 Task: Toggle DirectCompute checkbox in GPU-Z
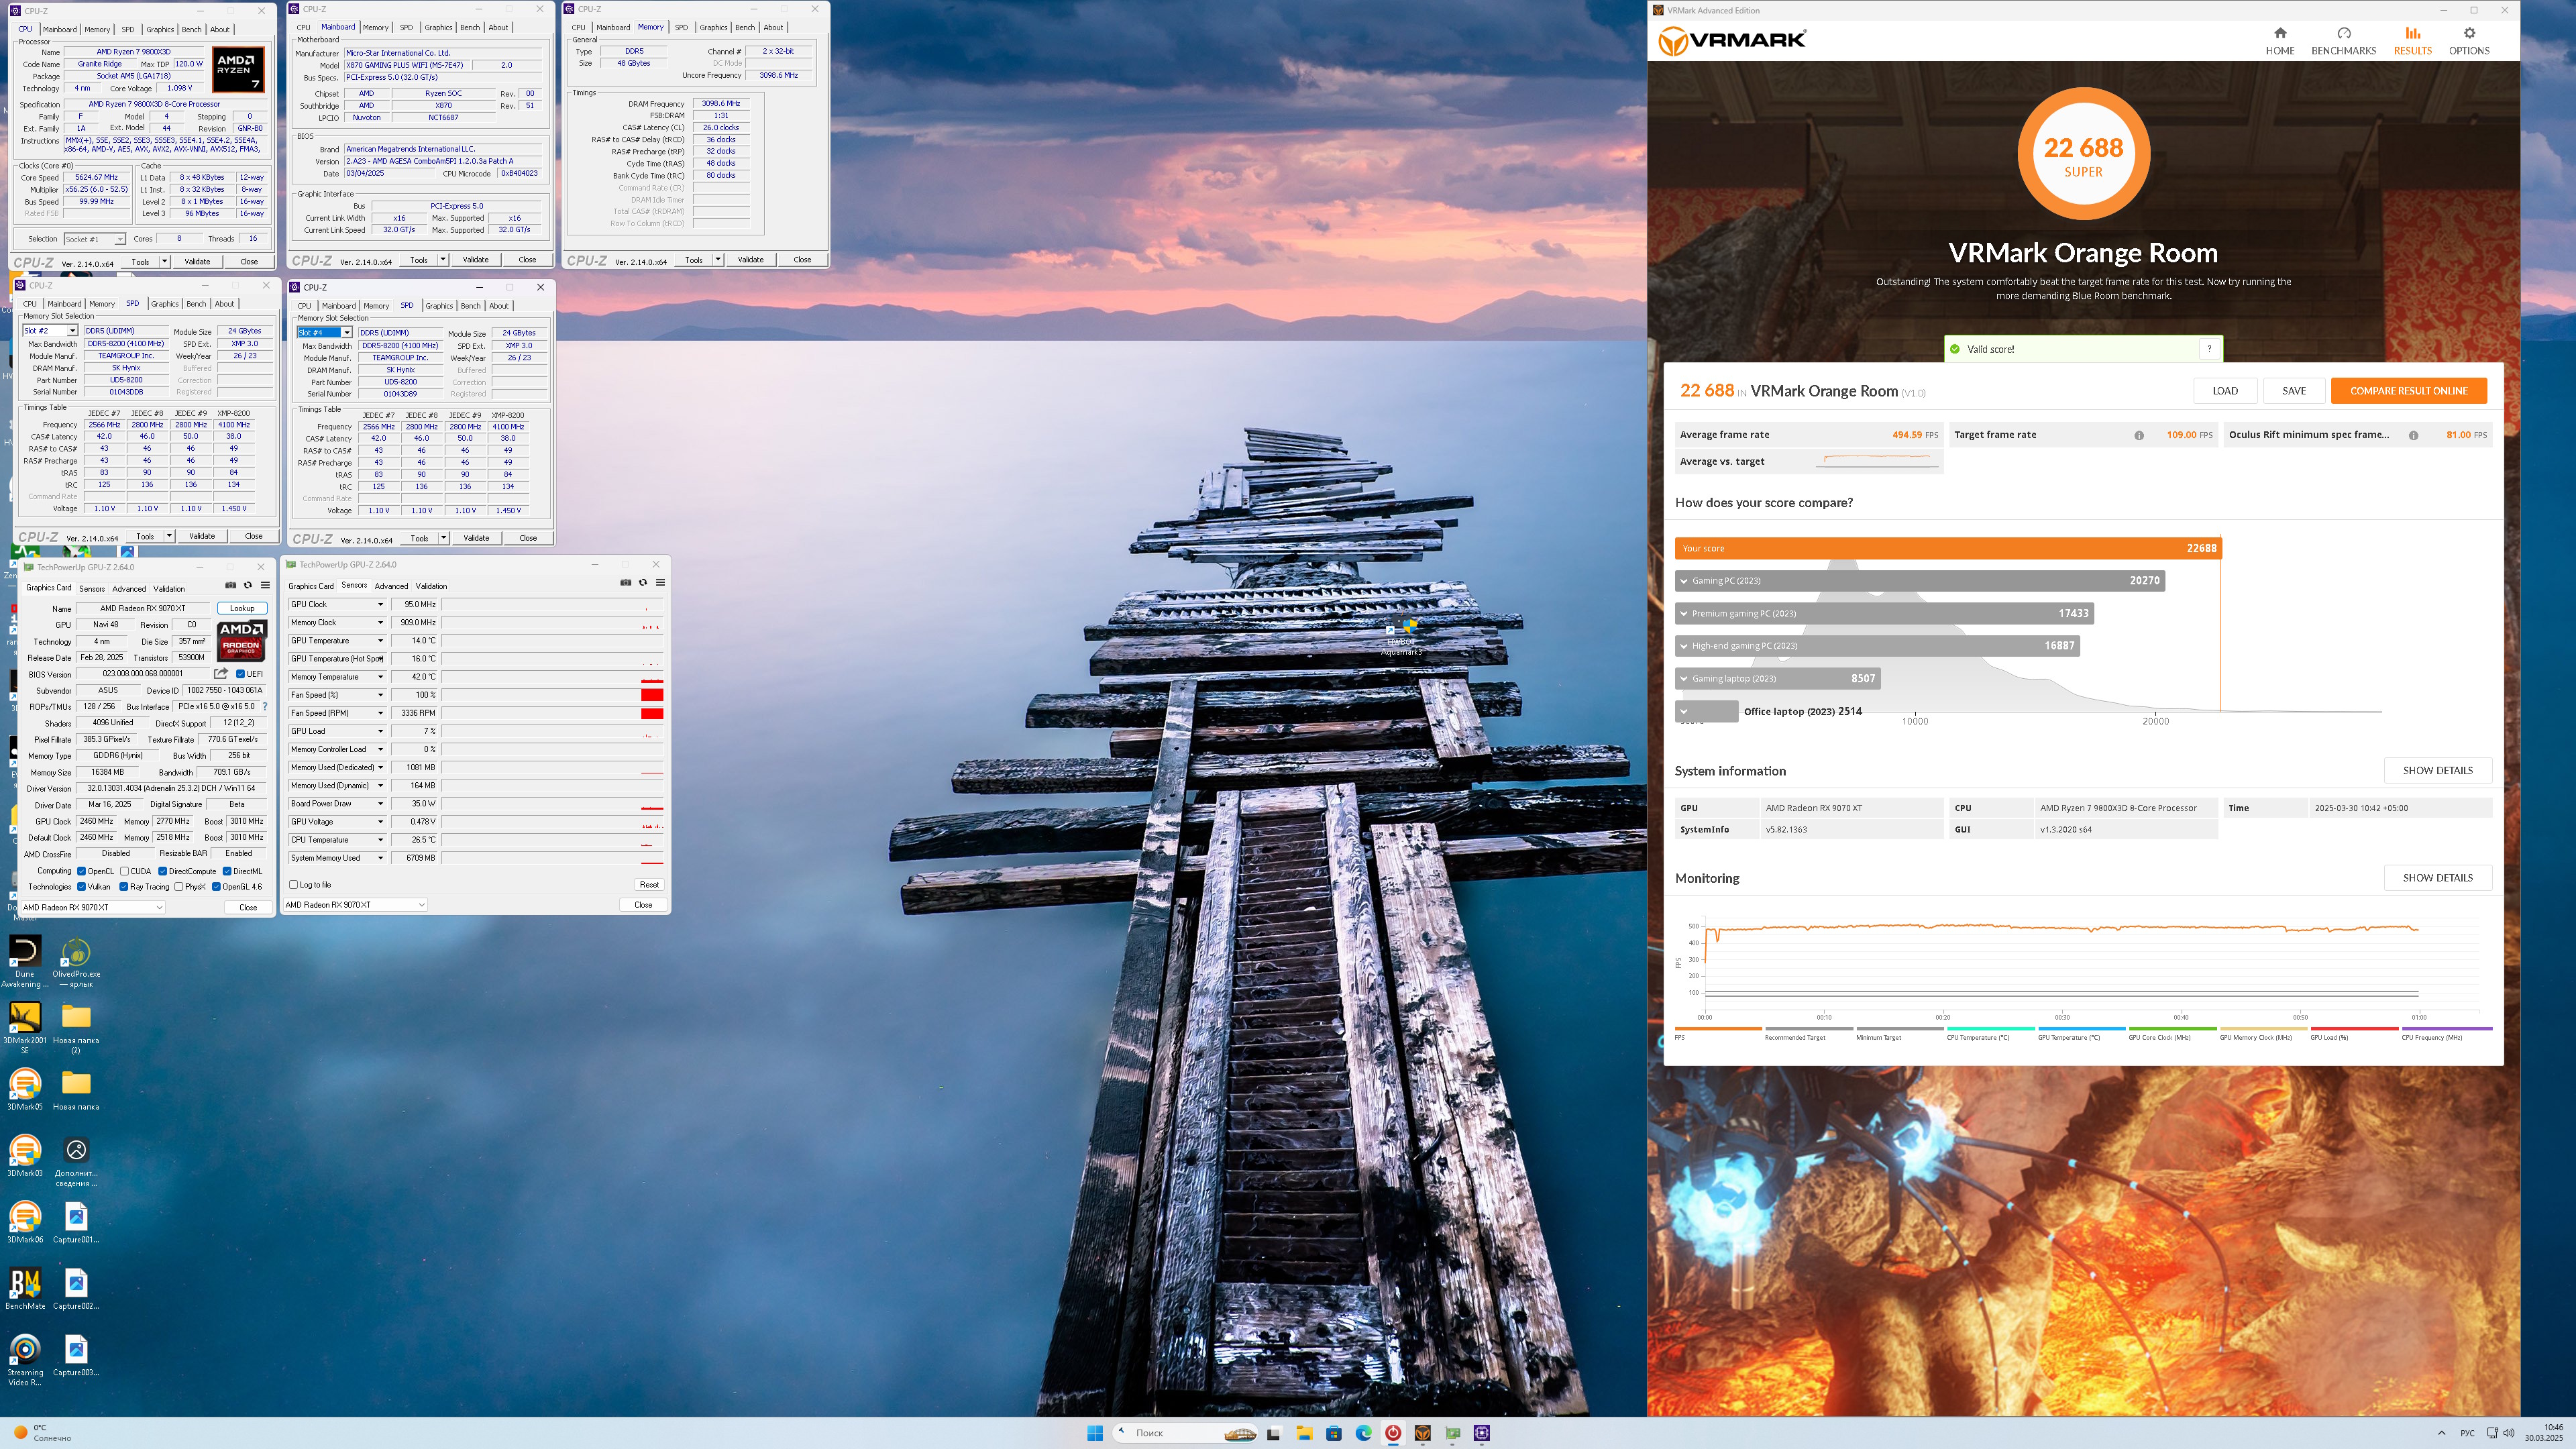[162, 871]
